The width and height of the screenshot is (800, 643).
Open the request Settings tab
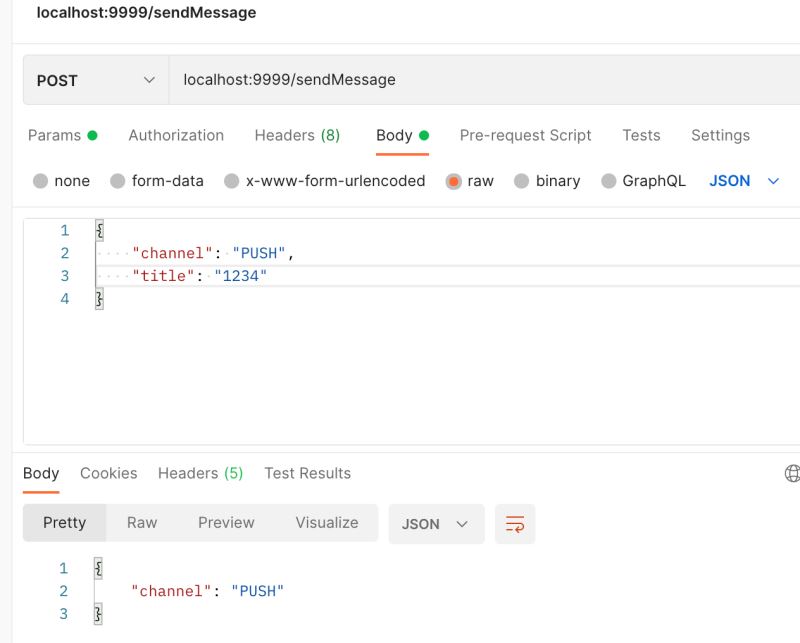pos(720,135)
